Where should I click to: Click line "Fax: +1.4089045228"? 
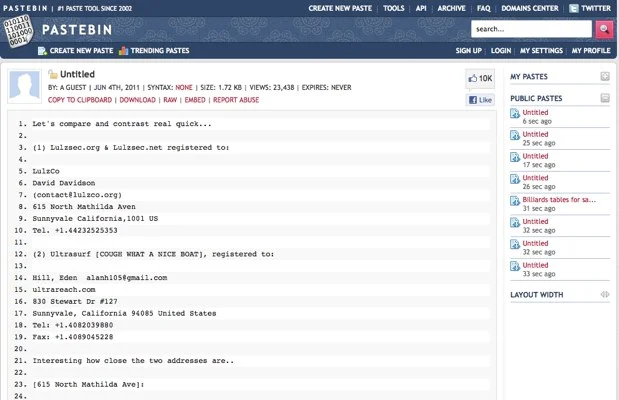point(73,337)
